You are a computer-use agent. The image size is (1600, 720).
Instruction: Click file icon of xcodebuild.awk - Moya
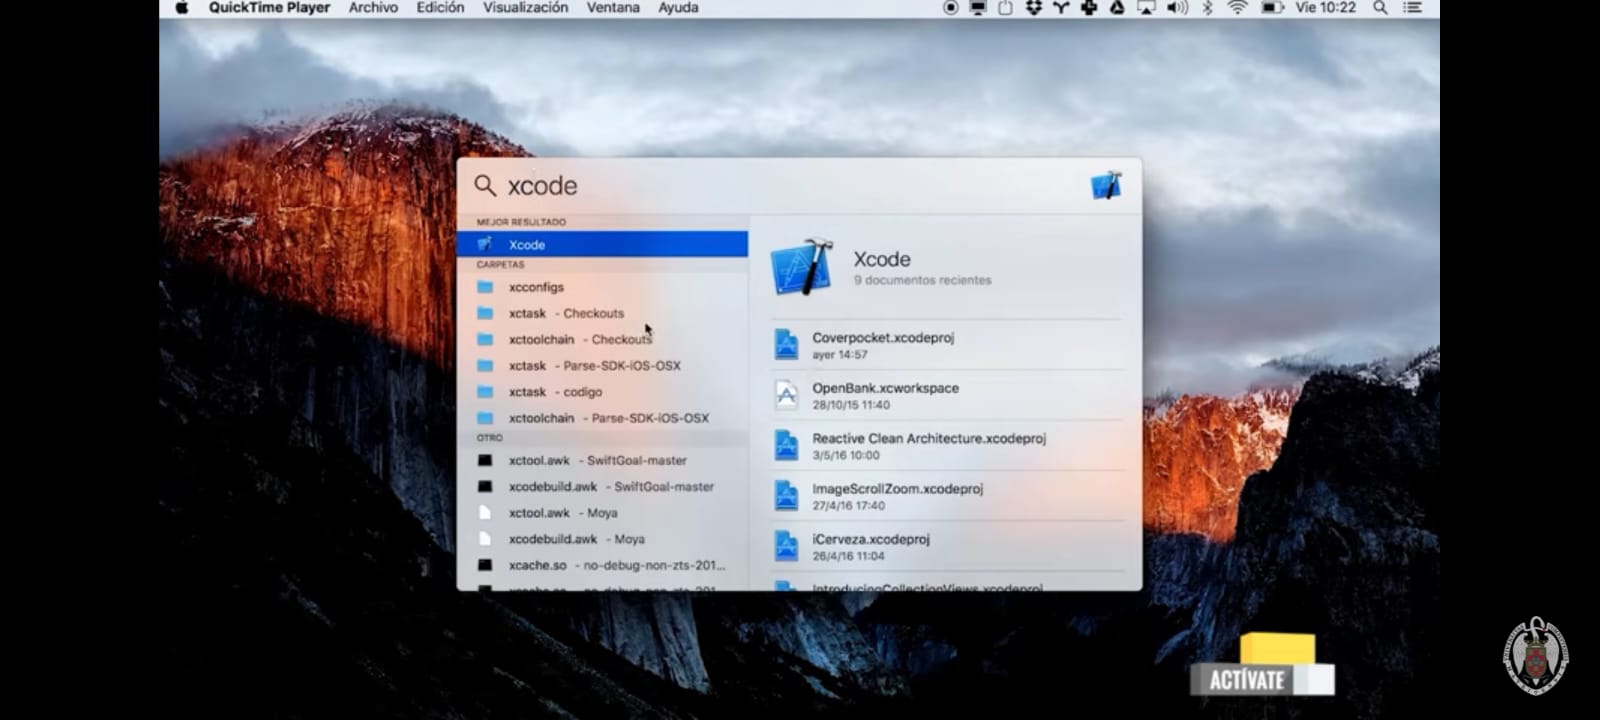tap(485, 539)
